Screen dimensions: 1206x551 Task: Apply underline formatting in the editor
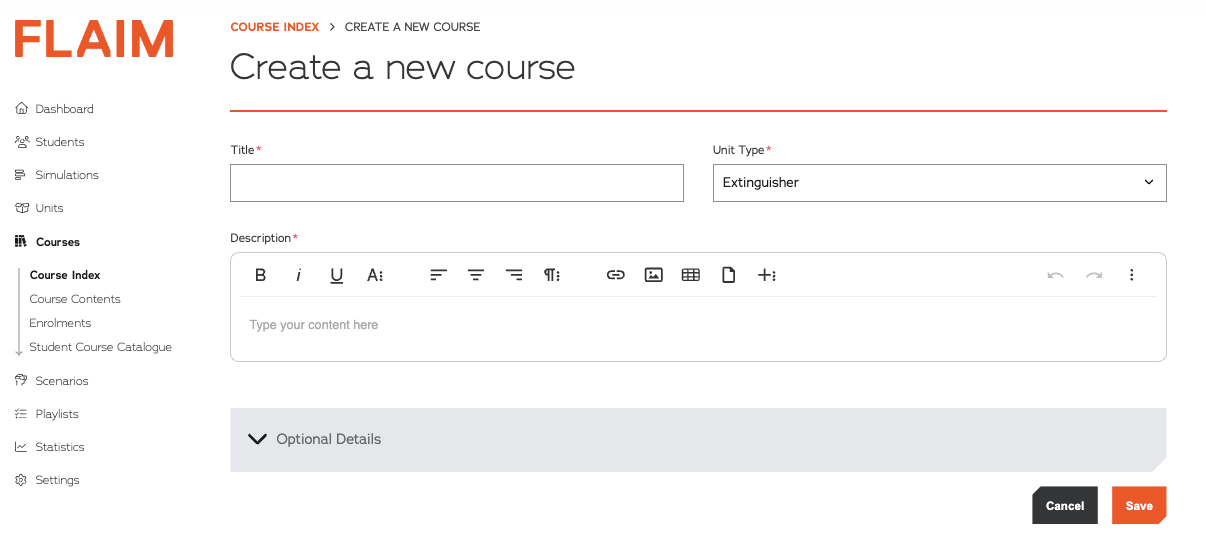(337, 275)
